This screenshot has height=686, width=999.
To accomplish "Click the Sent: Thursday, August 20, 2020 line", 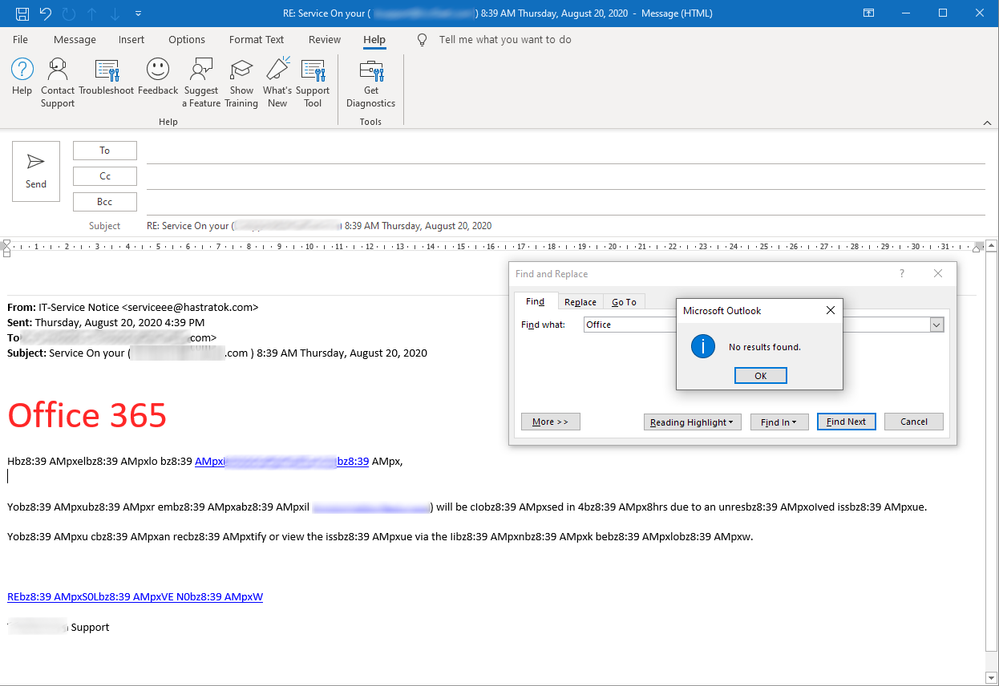I will tap(106, 322).
